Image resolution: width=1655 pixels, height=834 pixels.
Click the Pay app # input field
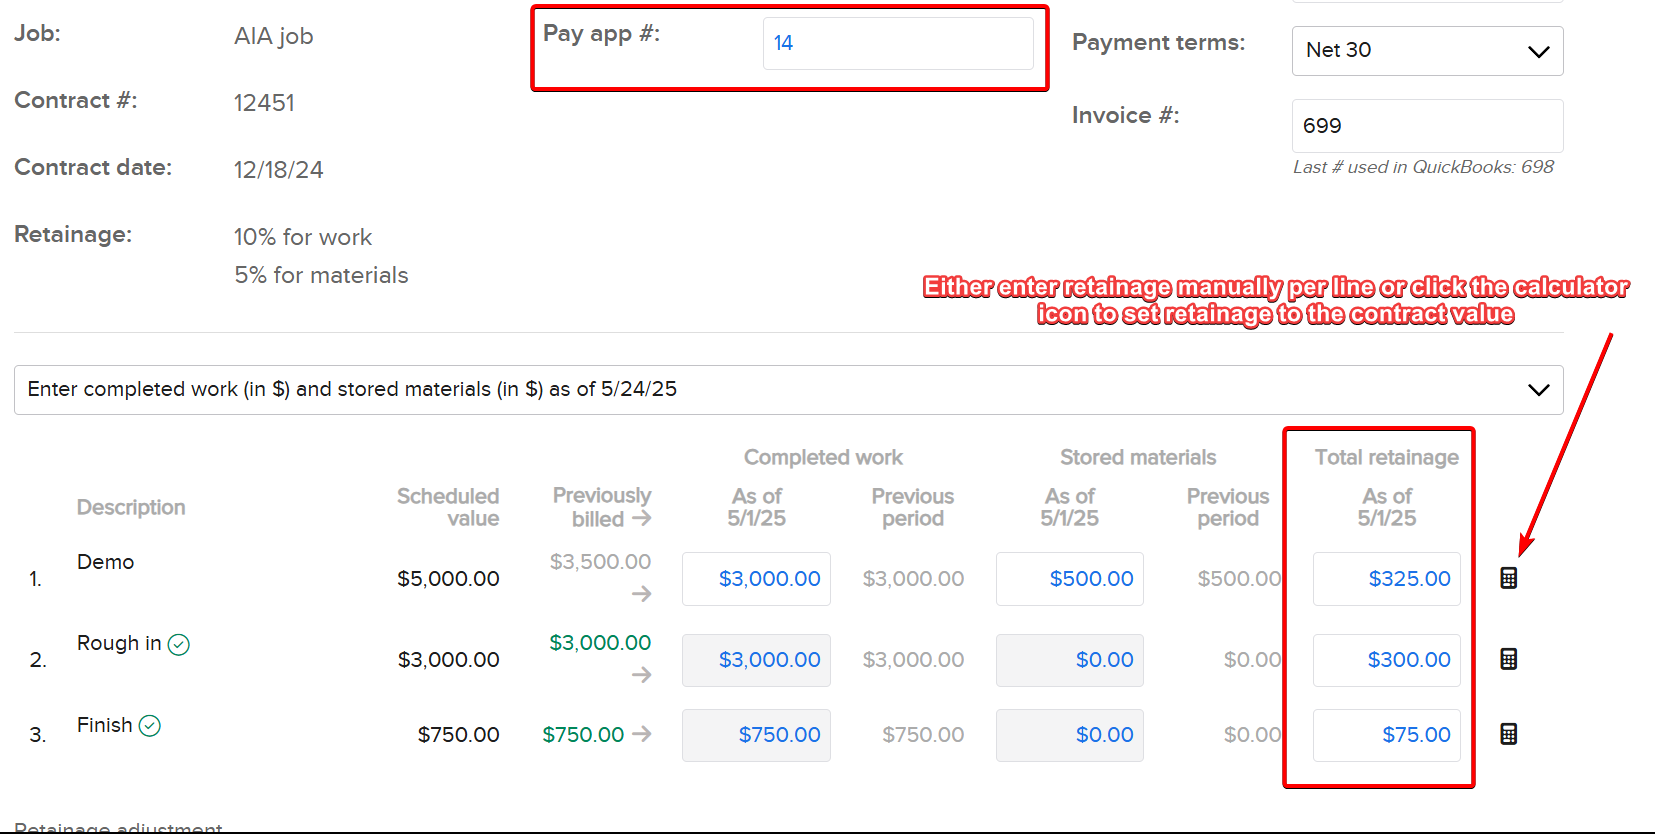pos(897,43)
